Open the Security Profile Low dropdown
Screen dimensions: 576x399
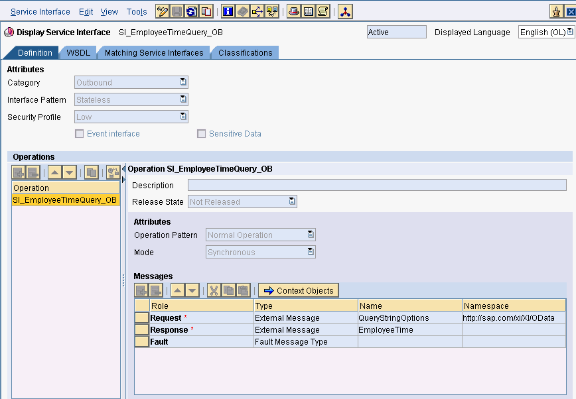point(183,116)
